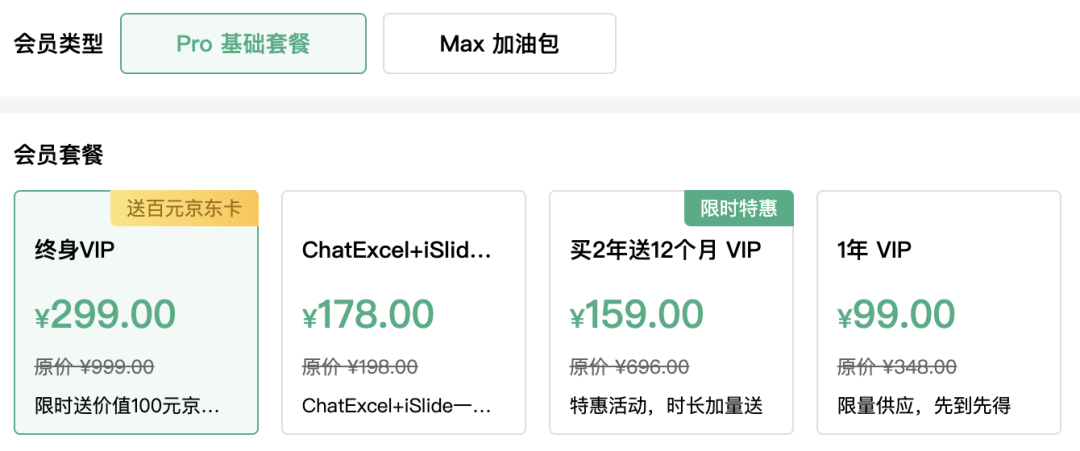Click the 限时送价值100元京… description
Image resolution: width=1080 pixels, height=451 pixels.
click(127, 406)
